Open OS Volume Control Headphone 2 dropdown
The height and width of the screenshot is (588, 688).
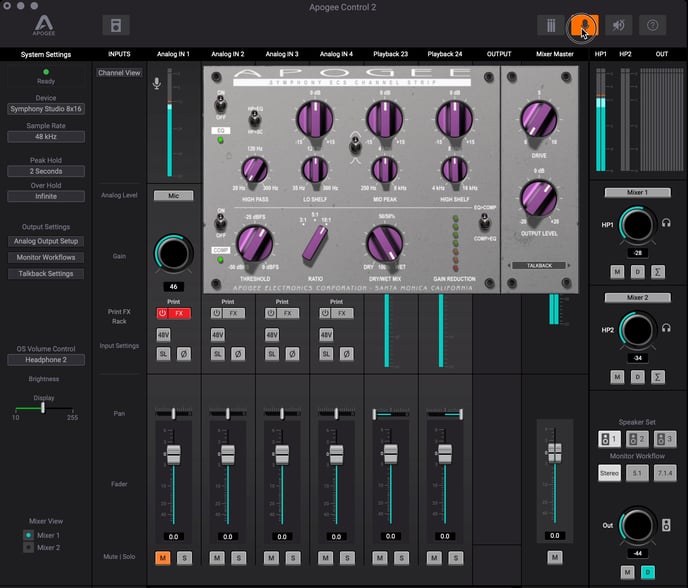click(x=46, y=360)
